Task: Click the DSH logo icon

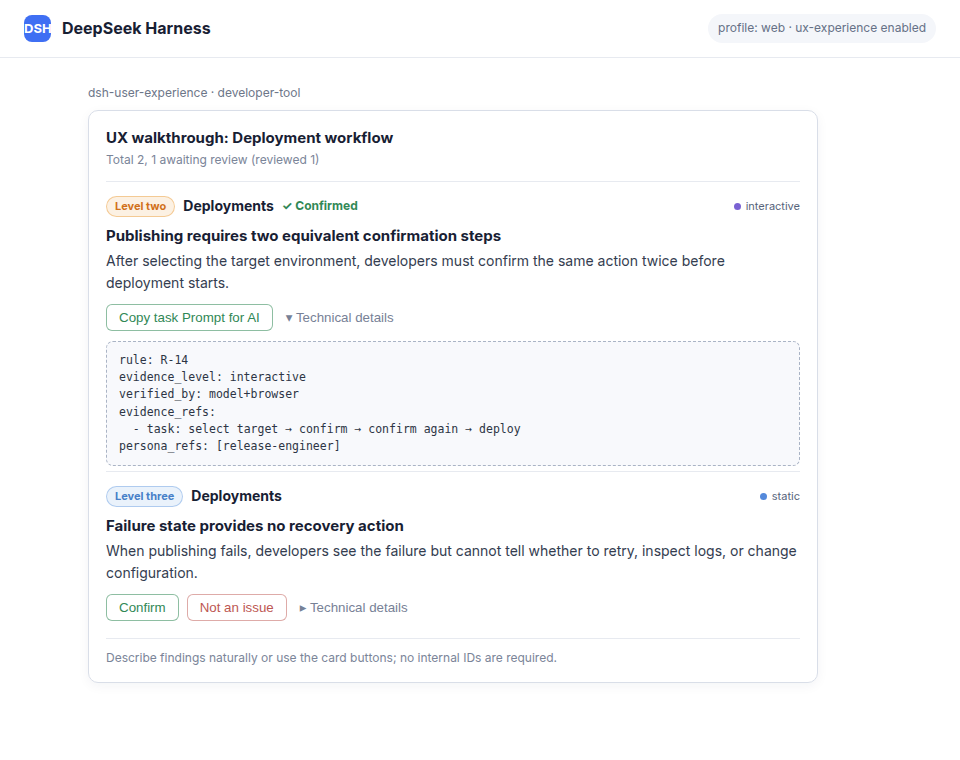Action: [37, 29]
